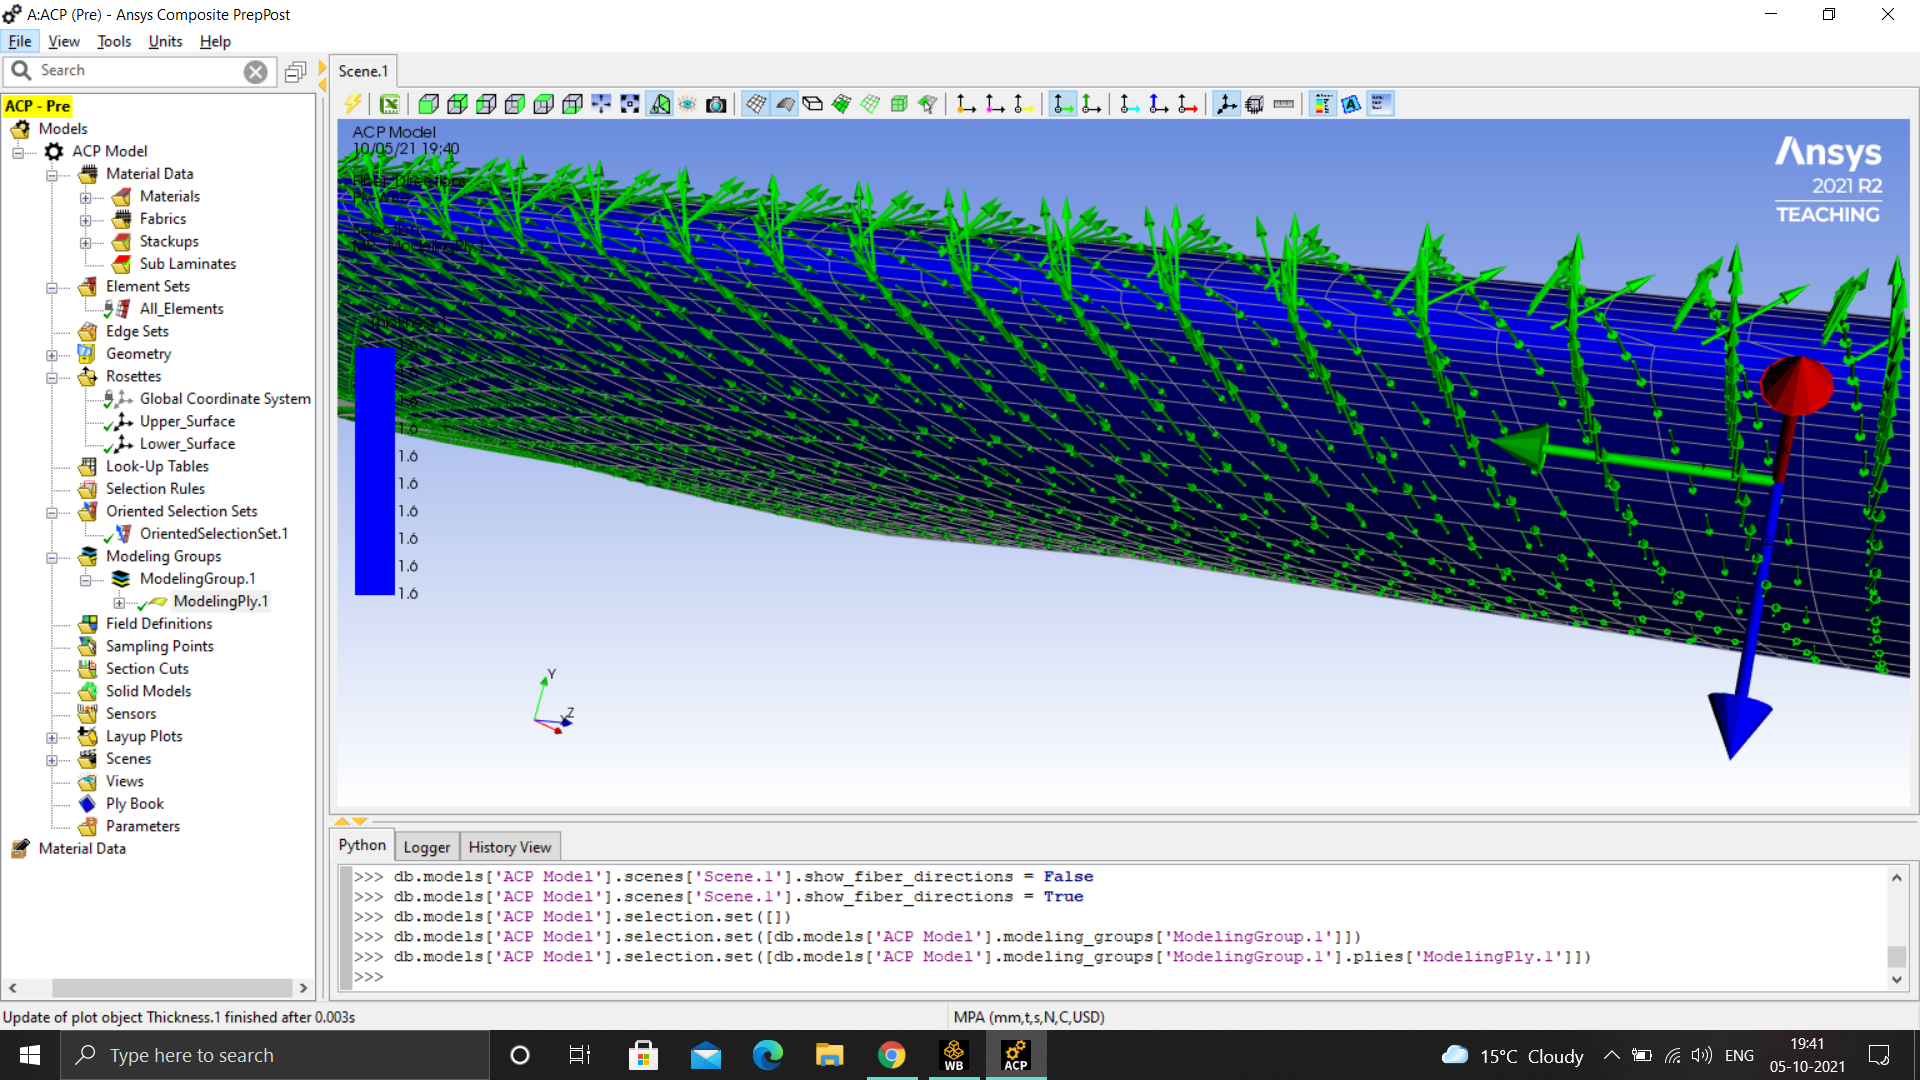The width and height of the screenshot is (1920, 1080).
Task: Toggle the info text overlay button
Action: click(1380, 104)
